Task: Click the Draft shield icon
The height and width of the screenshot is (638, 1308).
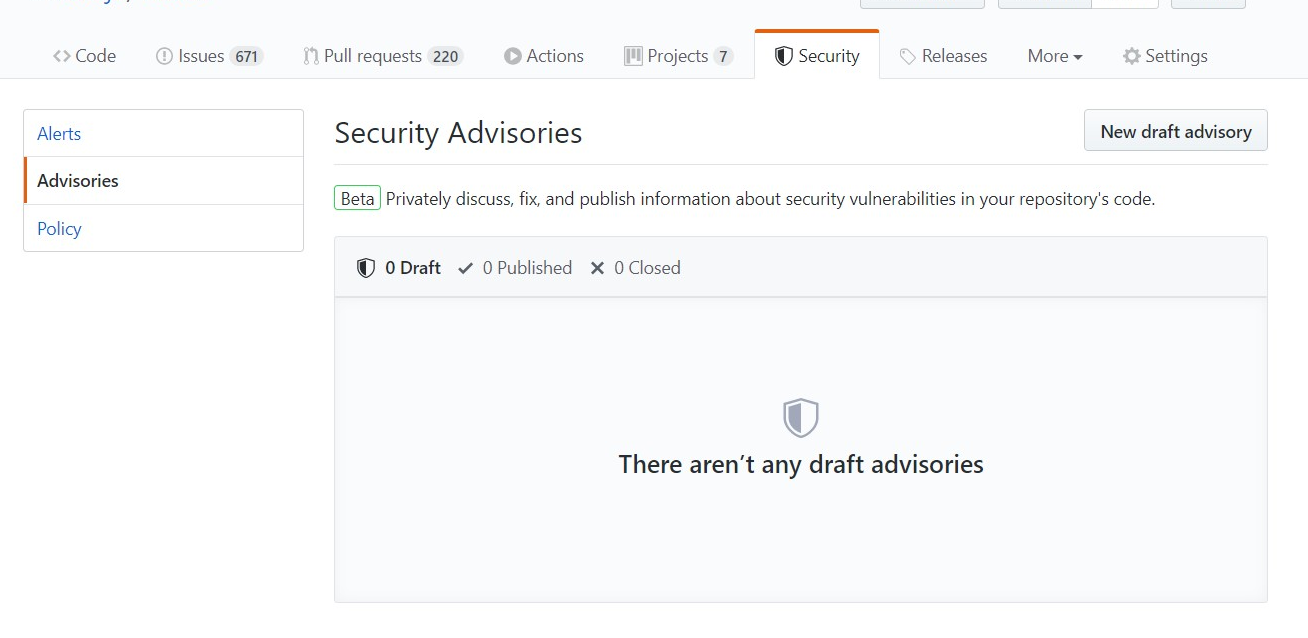Action: pyautogui.click(x=366, y=268)
